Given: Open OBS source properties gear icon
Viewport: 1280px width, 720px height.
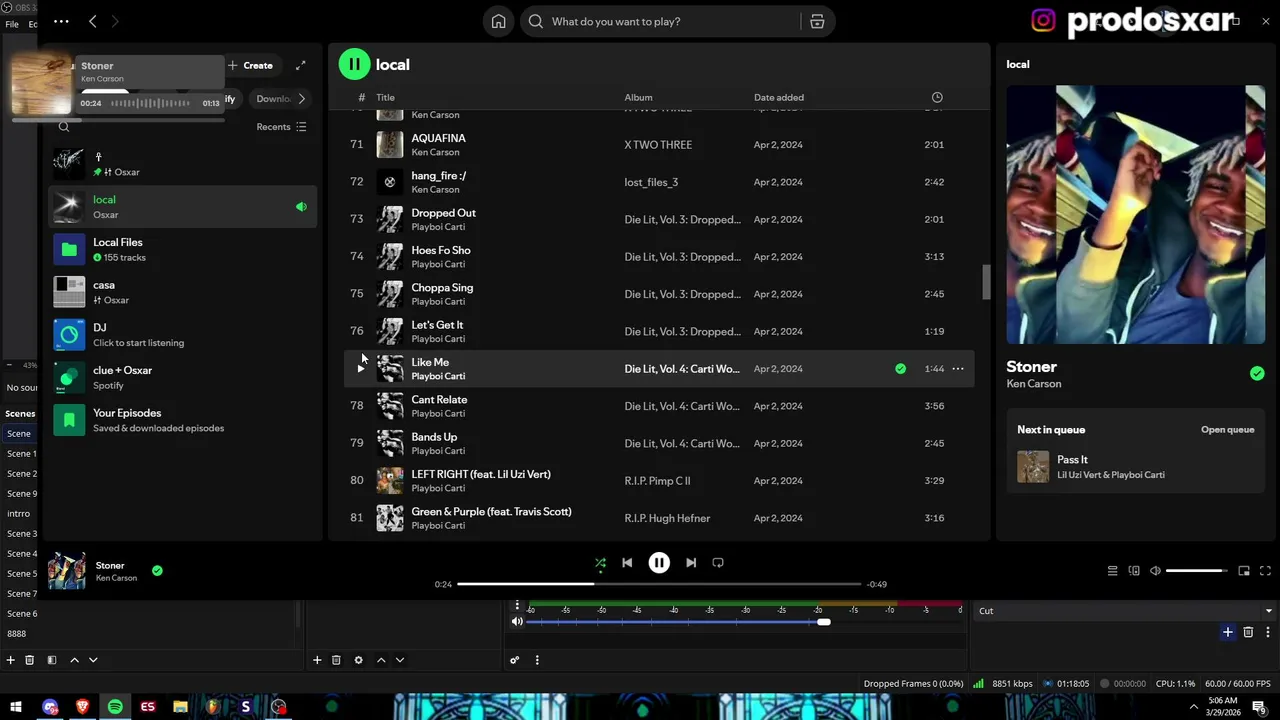Looking at the screenshot, I should coord(358,660).
